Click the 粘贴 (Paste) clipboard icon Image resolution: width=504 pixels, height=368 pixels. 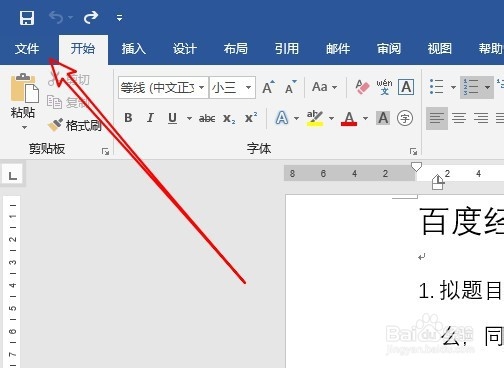(25, 88)
